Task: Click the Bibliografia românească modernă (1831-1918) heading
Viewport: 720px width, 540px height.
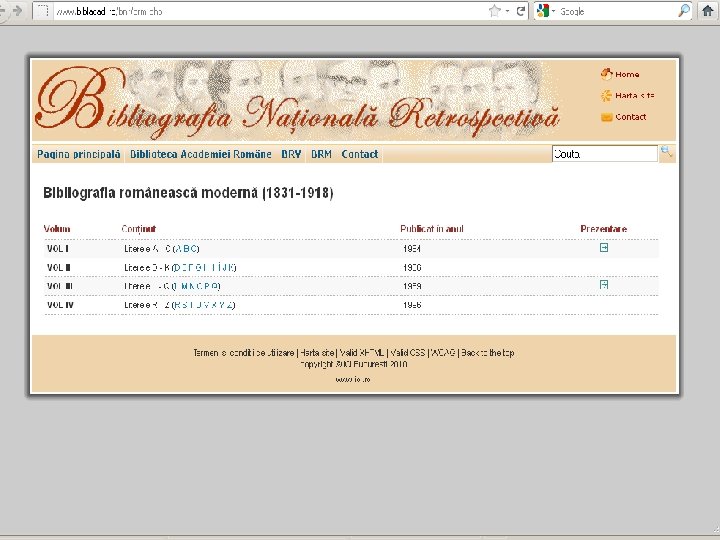Action: point(188,193)
